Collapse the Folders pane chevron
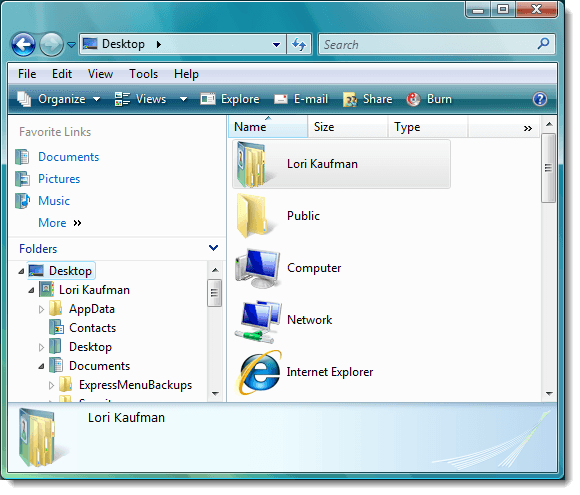The height and width of the screenshot is (495, 580). pos(213,248)
